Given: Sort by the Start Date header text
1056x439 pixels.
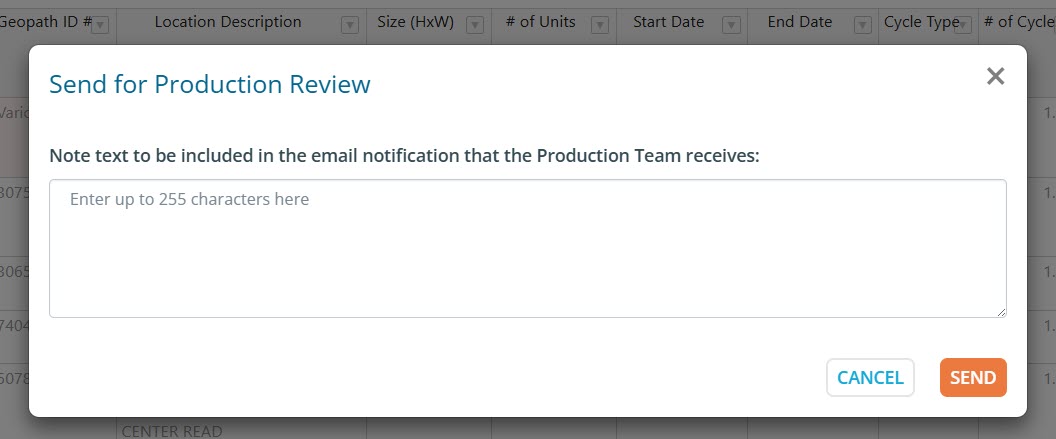Looking at the screenshot, I should pyautogui.click(x=668, y=22).
